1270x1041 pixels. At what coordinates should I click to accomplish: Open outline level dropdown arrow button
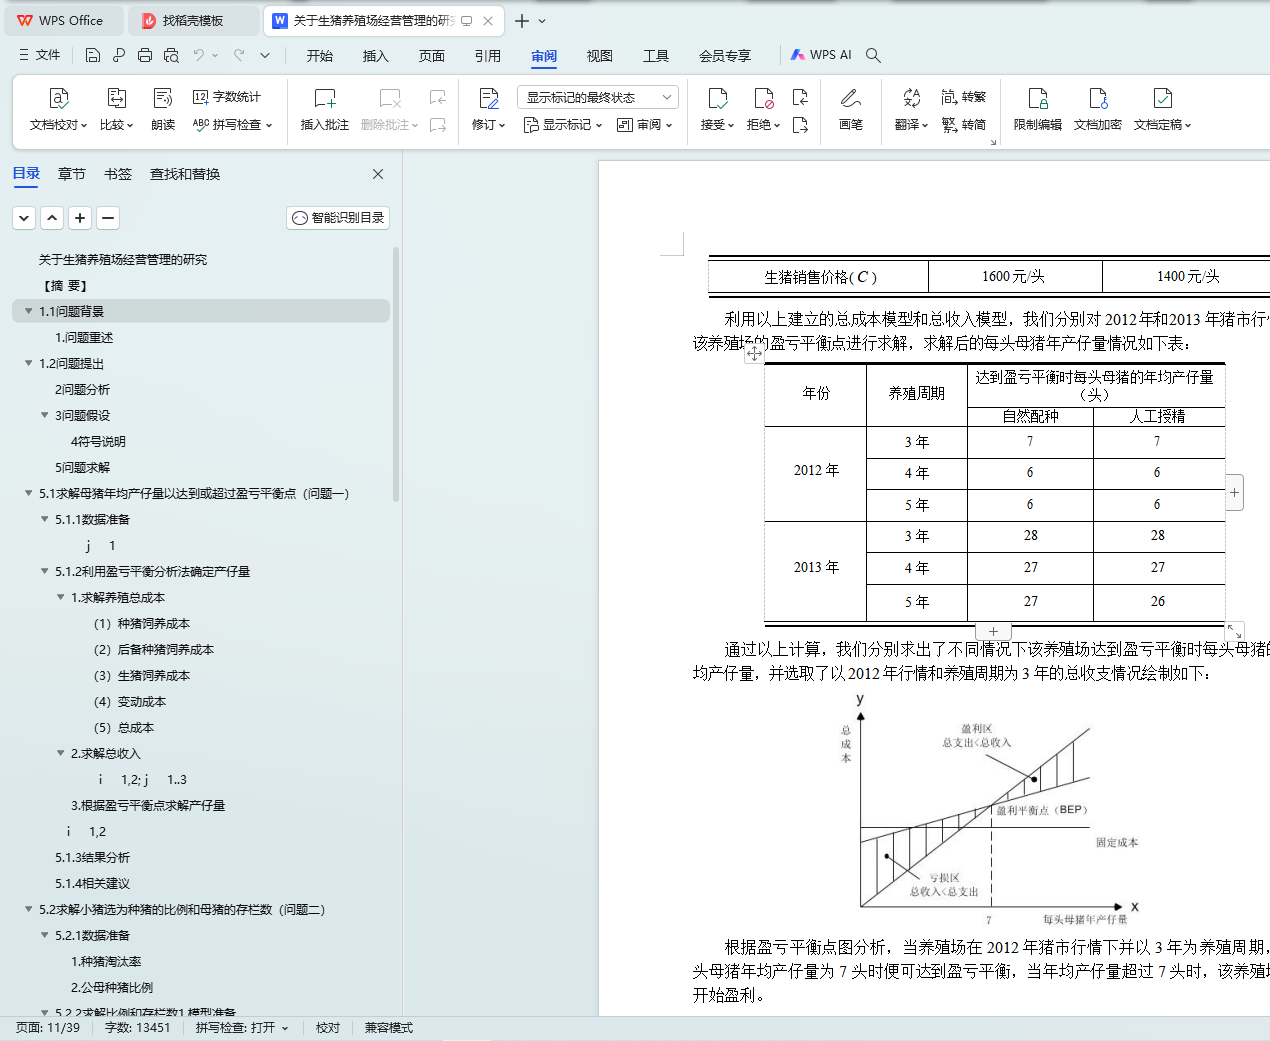(25, 218)
